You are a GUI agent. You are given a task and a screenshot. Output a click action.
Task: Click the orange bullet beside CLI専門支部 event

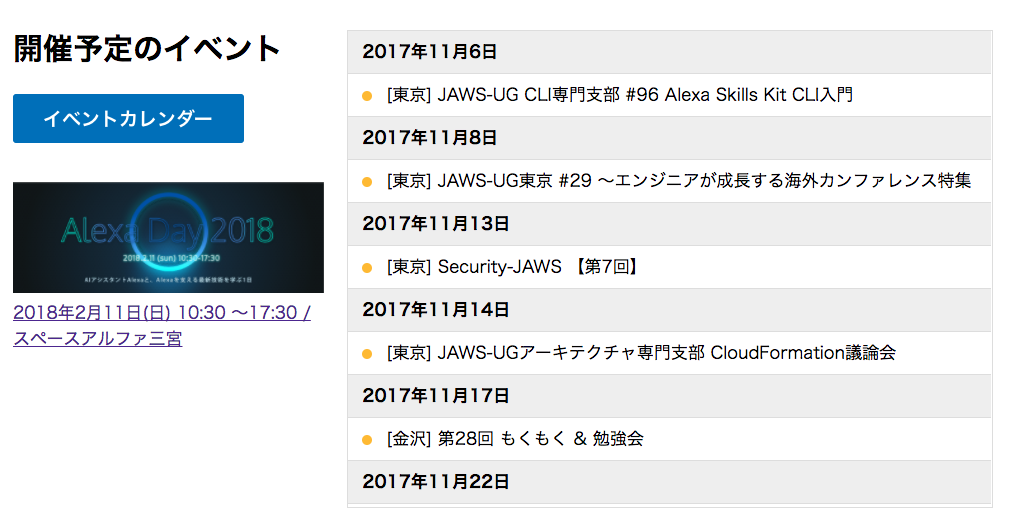coord(367,96)
